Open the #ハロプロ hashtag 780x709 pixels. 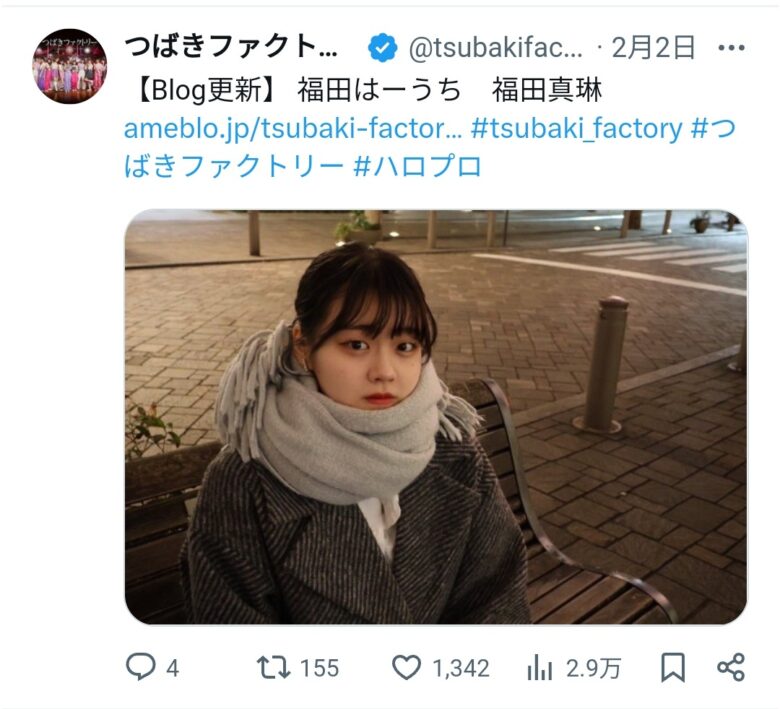[417, 166]
